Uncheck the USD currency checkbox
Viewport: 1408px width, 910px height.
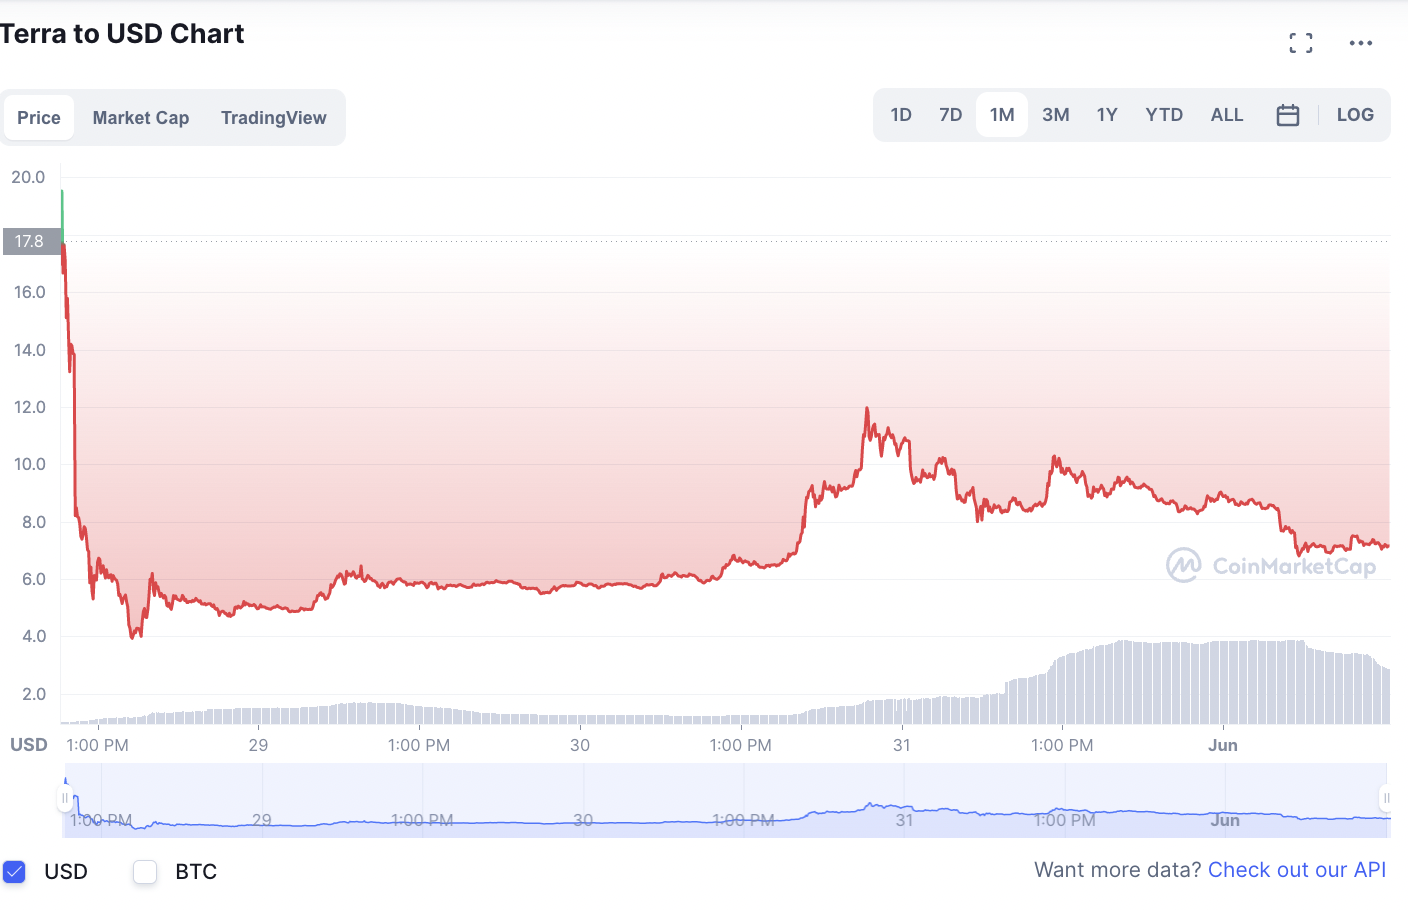(x=14, y=872)
